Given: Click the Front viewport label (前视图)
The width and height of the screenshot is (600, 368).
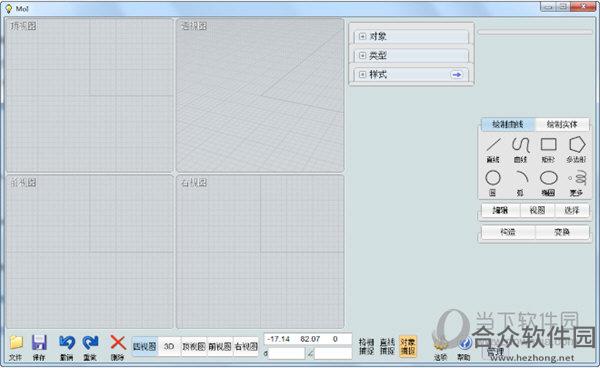Looking at the screenshot, I should click(x=23, y=183).
